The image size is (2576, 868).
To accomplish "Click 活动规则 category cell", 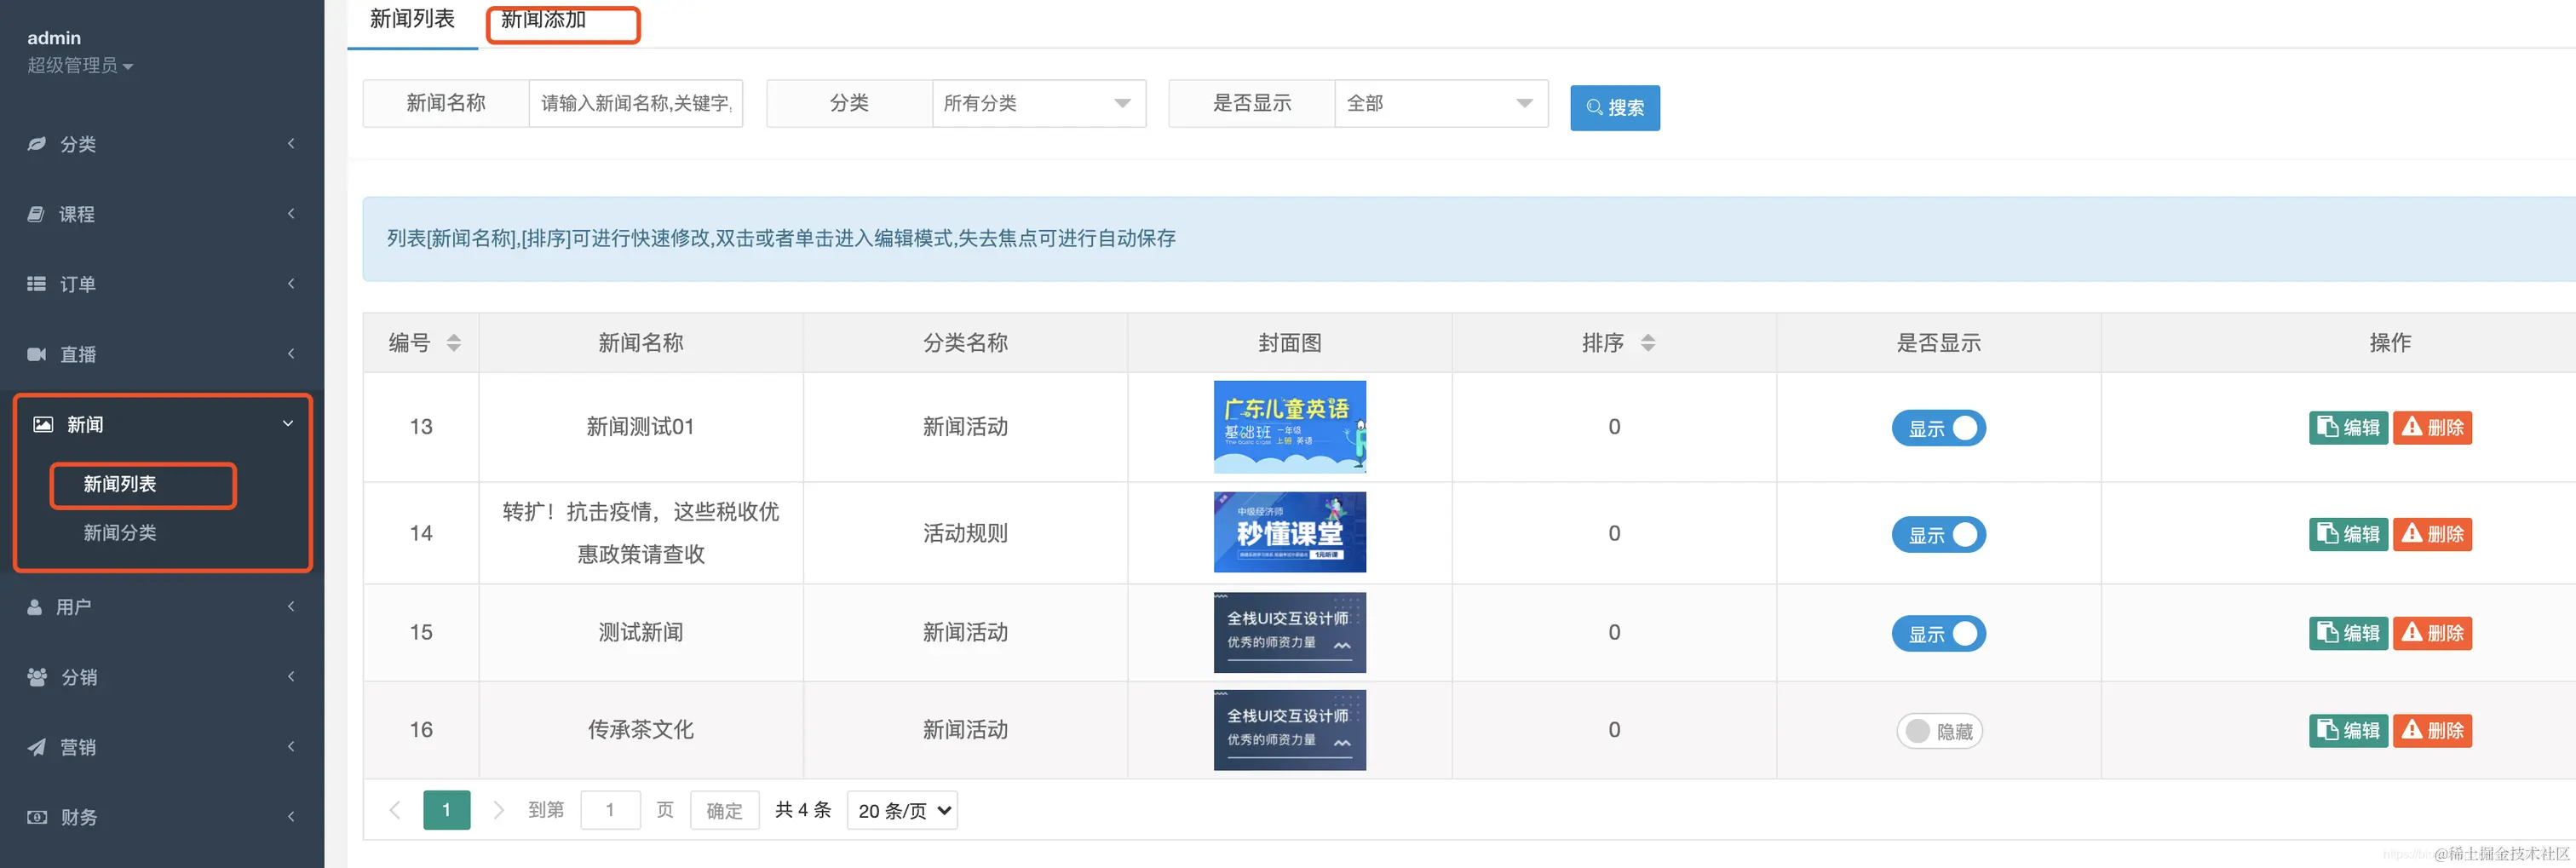I will (965, 533).
